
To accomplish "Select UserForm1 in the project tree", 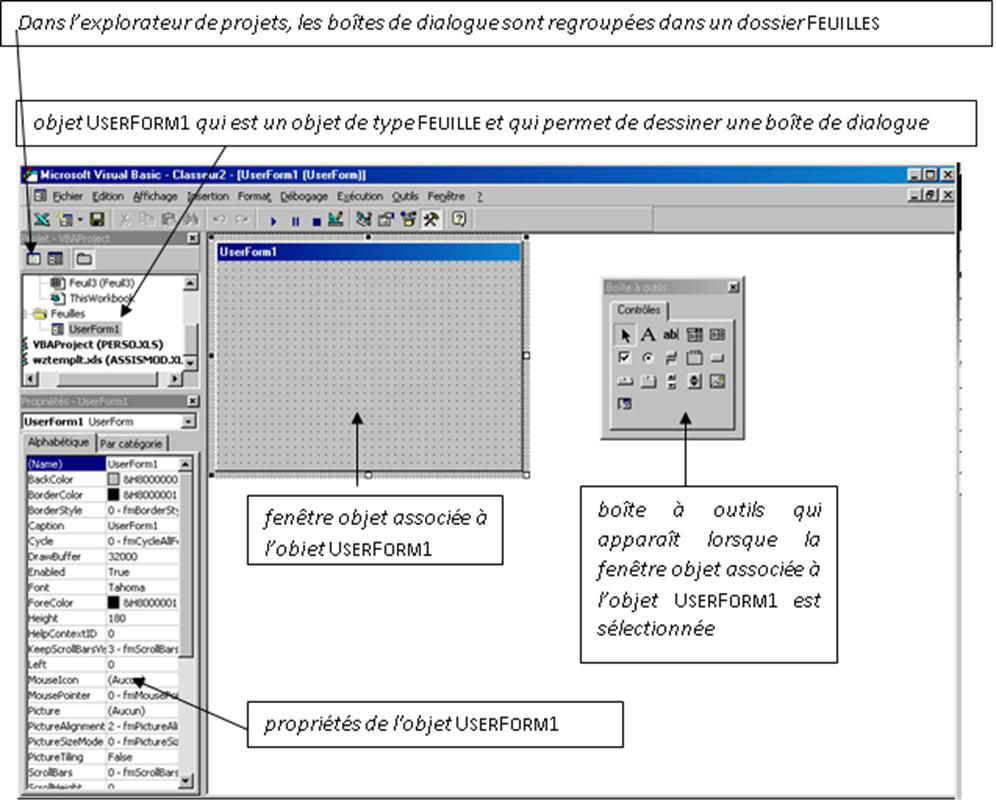I will coord(94,329).
